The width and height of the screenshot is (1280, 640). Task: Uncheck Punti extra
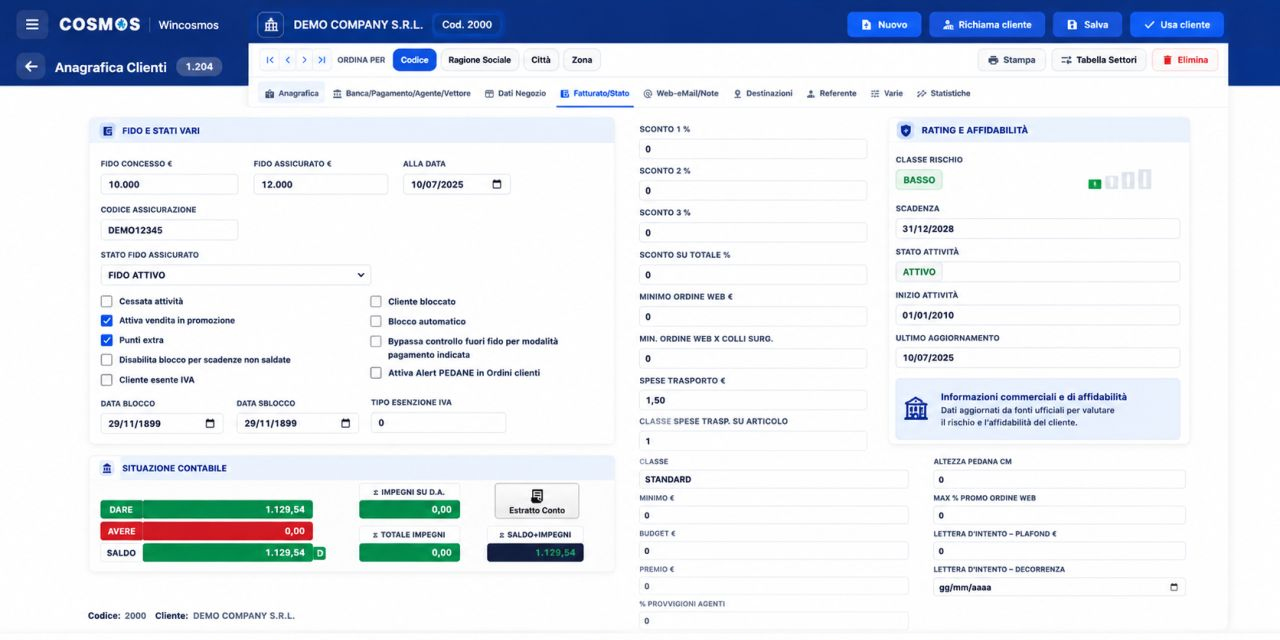(x=107, y=340)
